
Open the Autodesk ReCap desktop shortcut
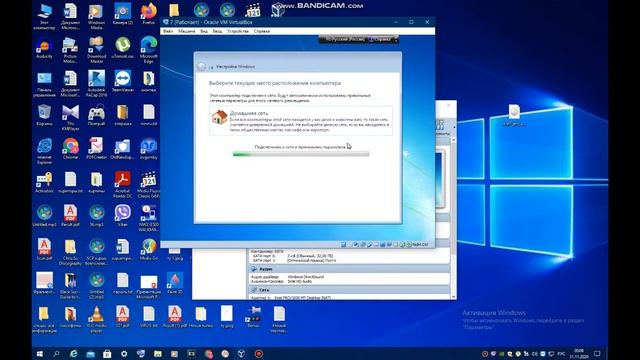point(96,84)
